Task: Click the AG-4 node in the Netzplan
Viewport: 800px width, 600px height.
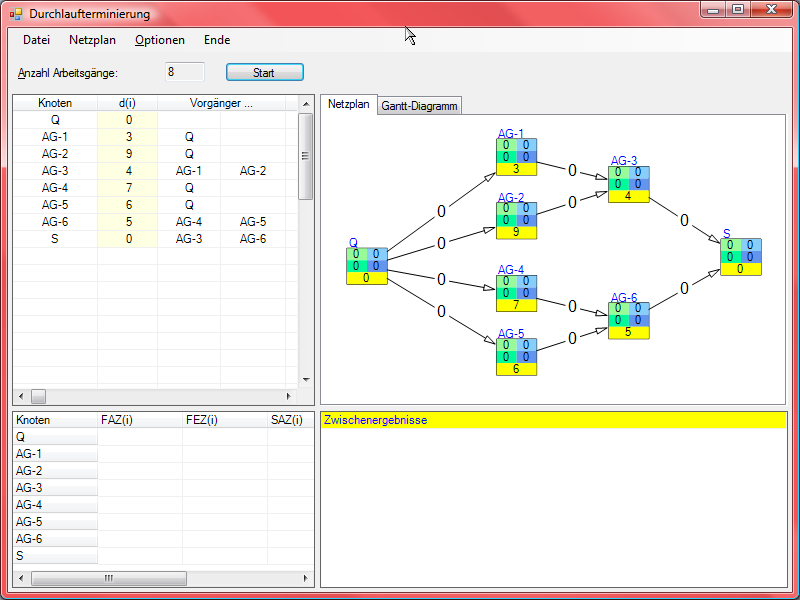Action: point(516,293)
